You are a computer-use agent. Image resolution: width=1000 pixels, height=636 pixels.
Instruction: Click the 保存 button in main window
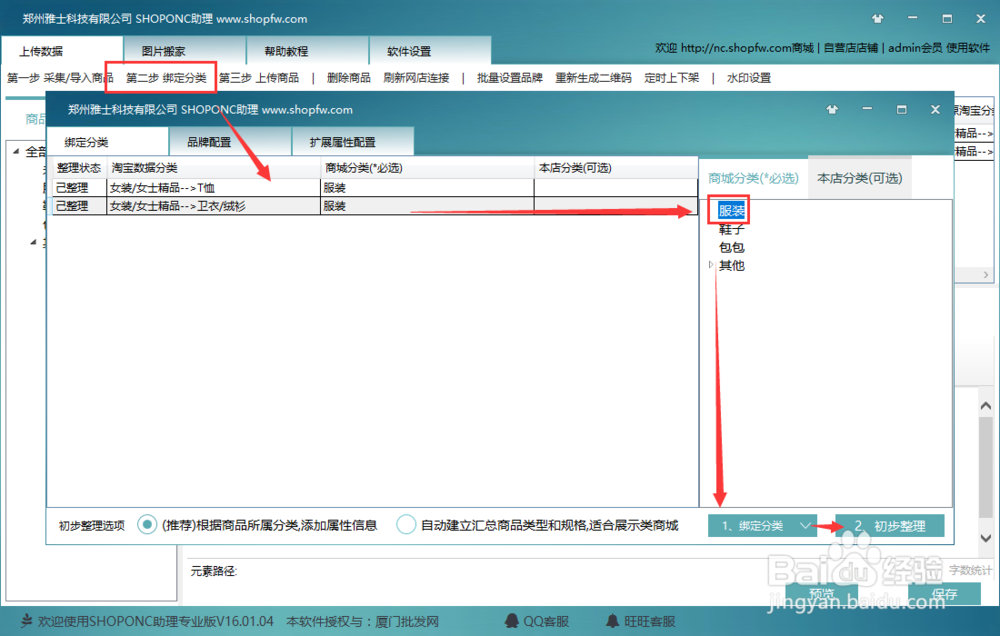[x=945, y=594]
